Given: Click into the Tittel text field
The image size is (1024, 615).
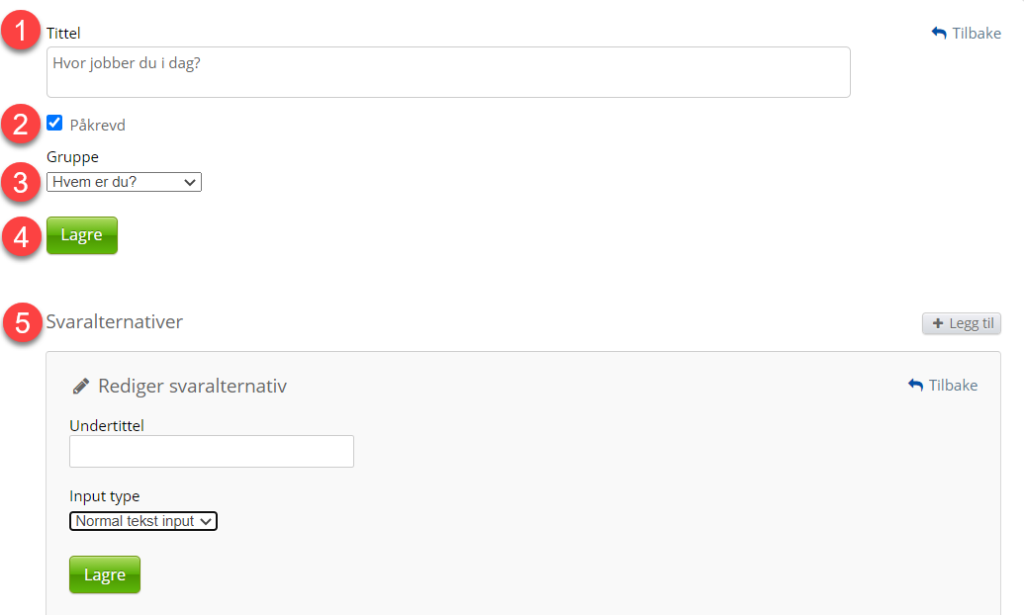Looking at the screenshot, I should 448,72.
